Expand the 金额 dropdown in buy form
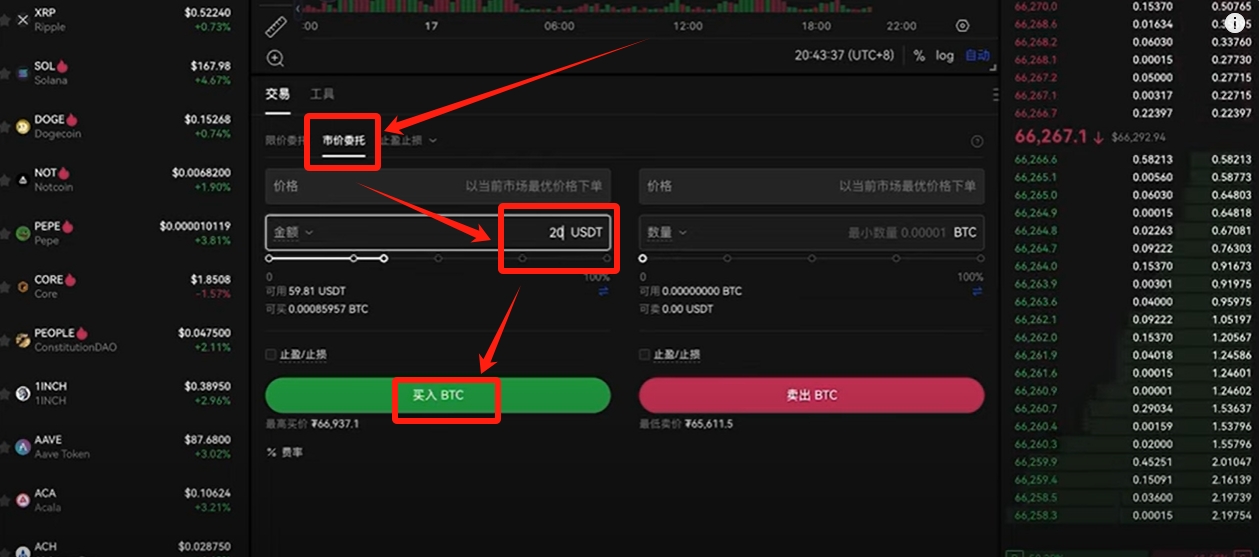The image size is (1259, 557). click(x=293, y=232)
